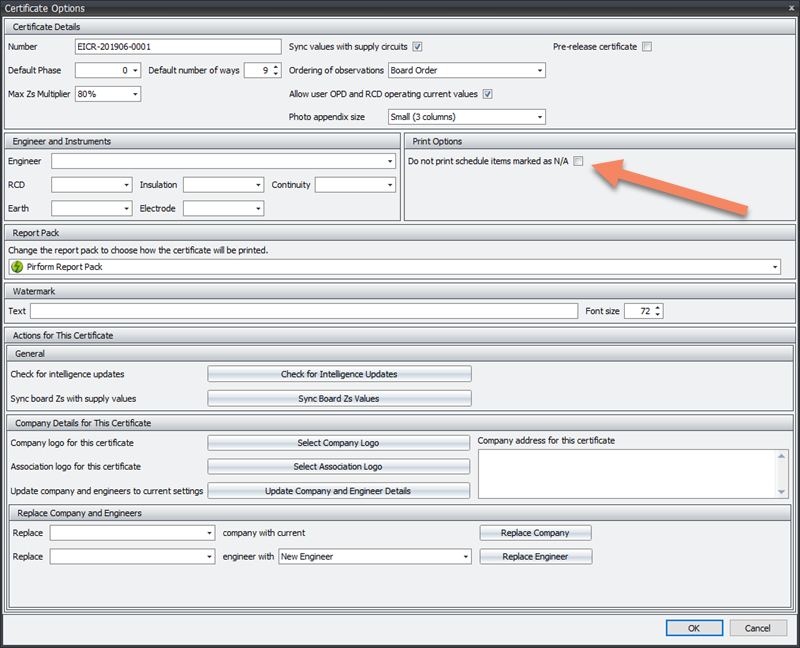
Task: Open the Engineer selection dropdown
Action: point(390,161)
